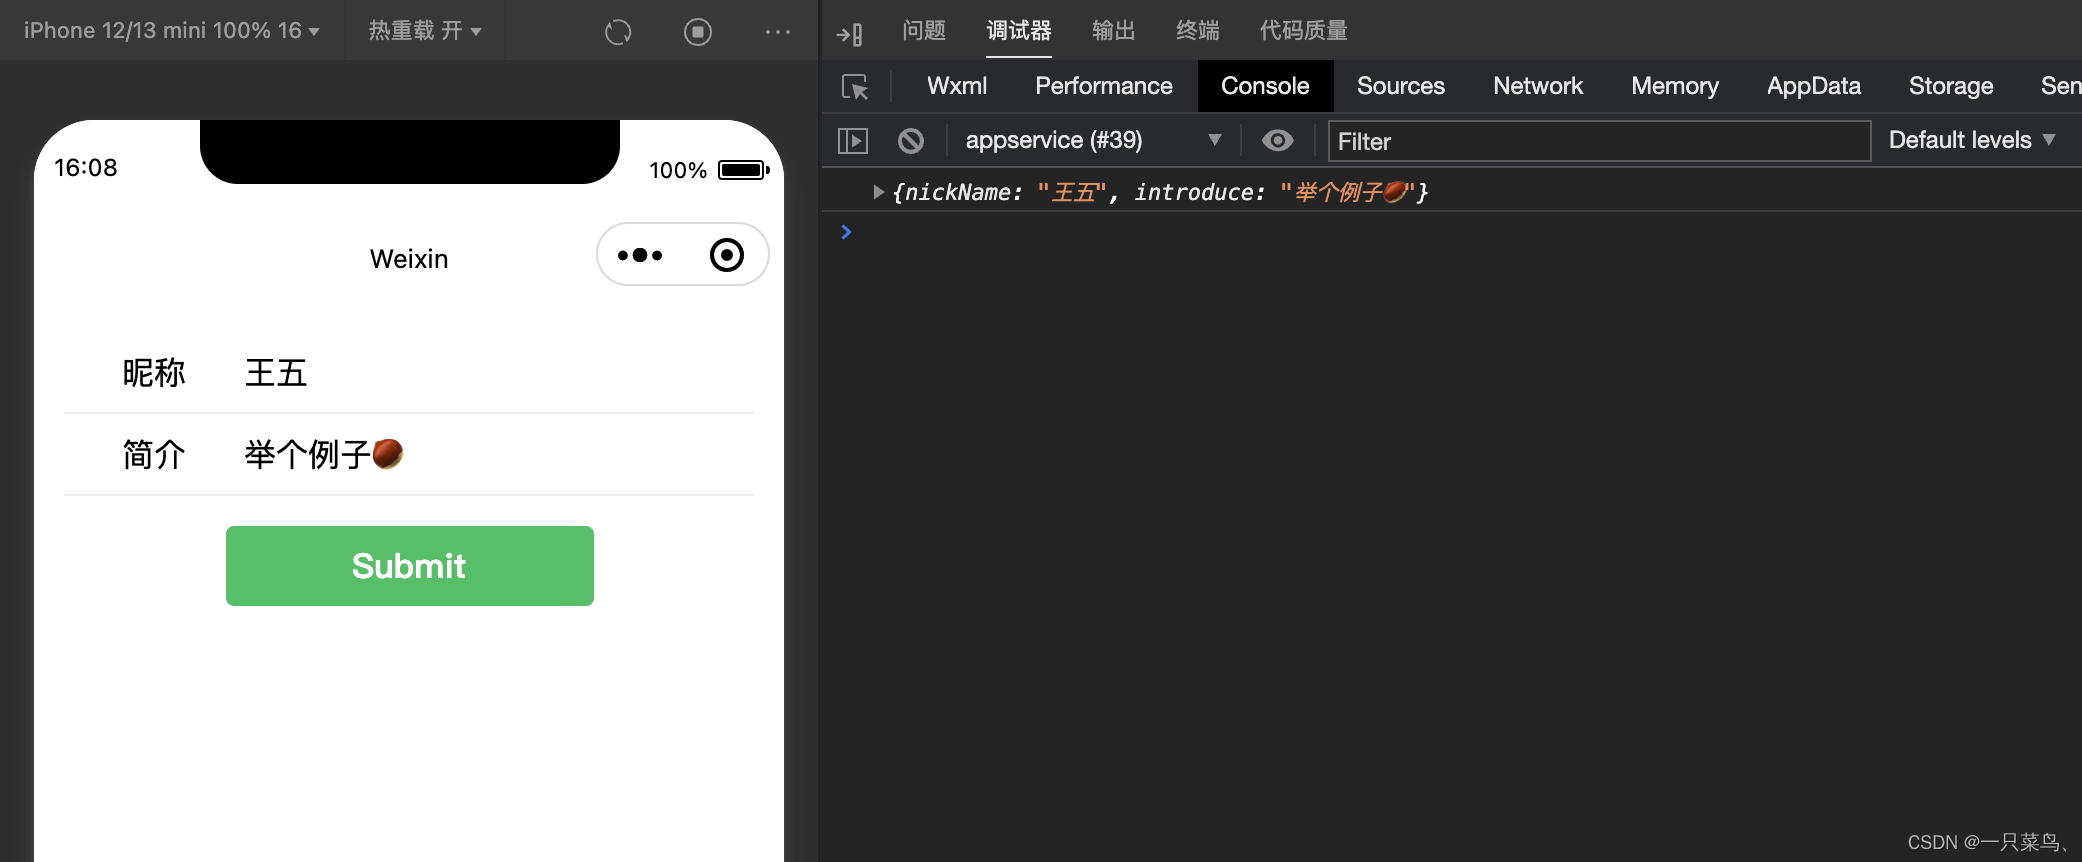
Task: Switch to the 问题 tab
Action: pos(924,31)
